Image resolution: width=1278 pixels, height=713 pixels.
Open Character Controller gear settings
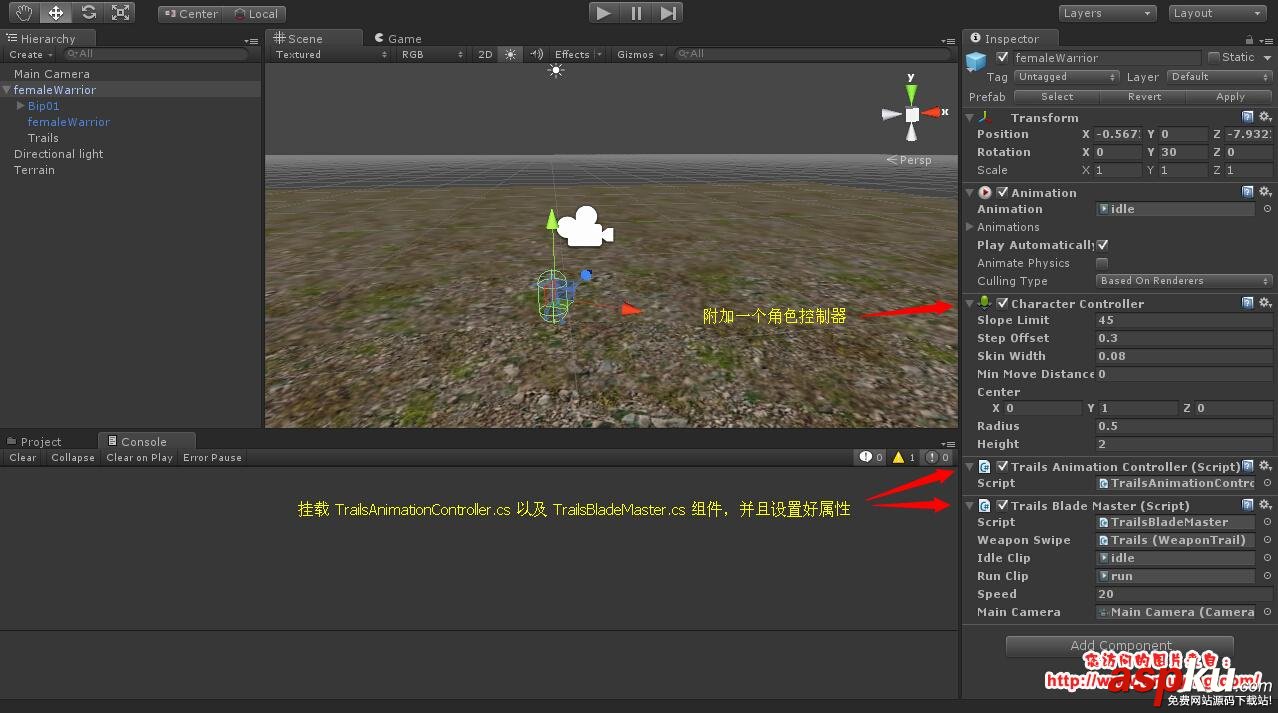pyautogui.click(x=1265, y=303)
